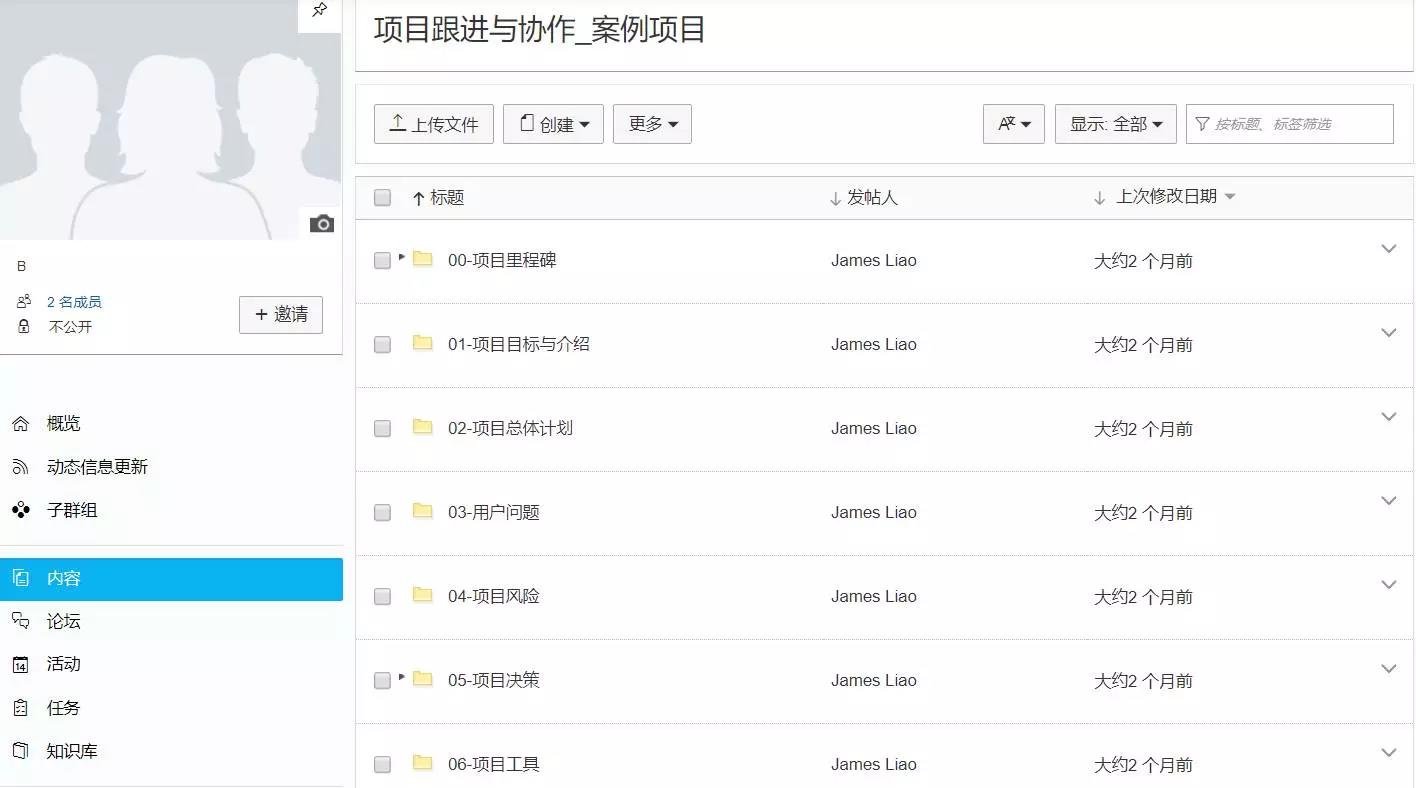This screenshot has height=788, width=1416.
Task: Click the 知识库 book icon
Action: coord(20,751)
